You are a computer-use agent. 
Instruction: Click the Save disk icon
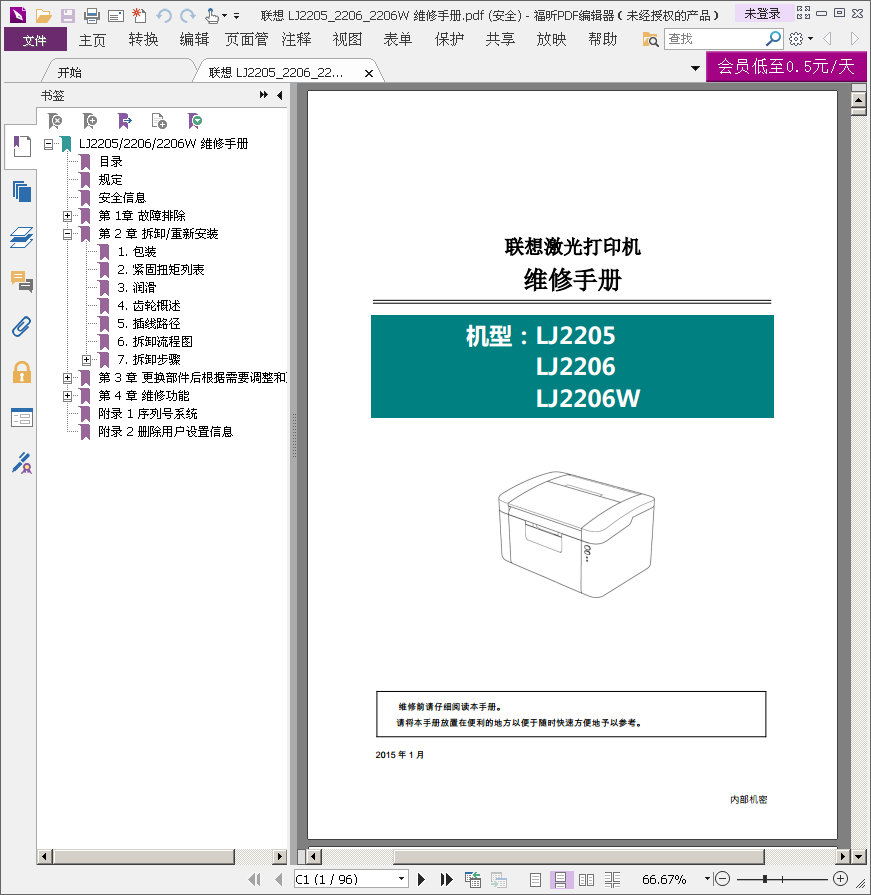pos(68,15)
